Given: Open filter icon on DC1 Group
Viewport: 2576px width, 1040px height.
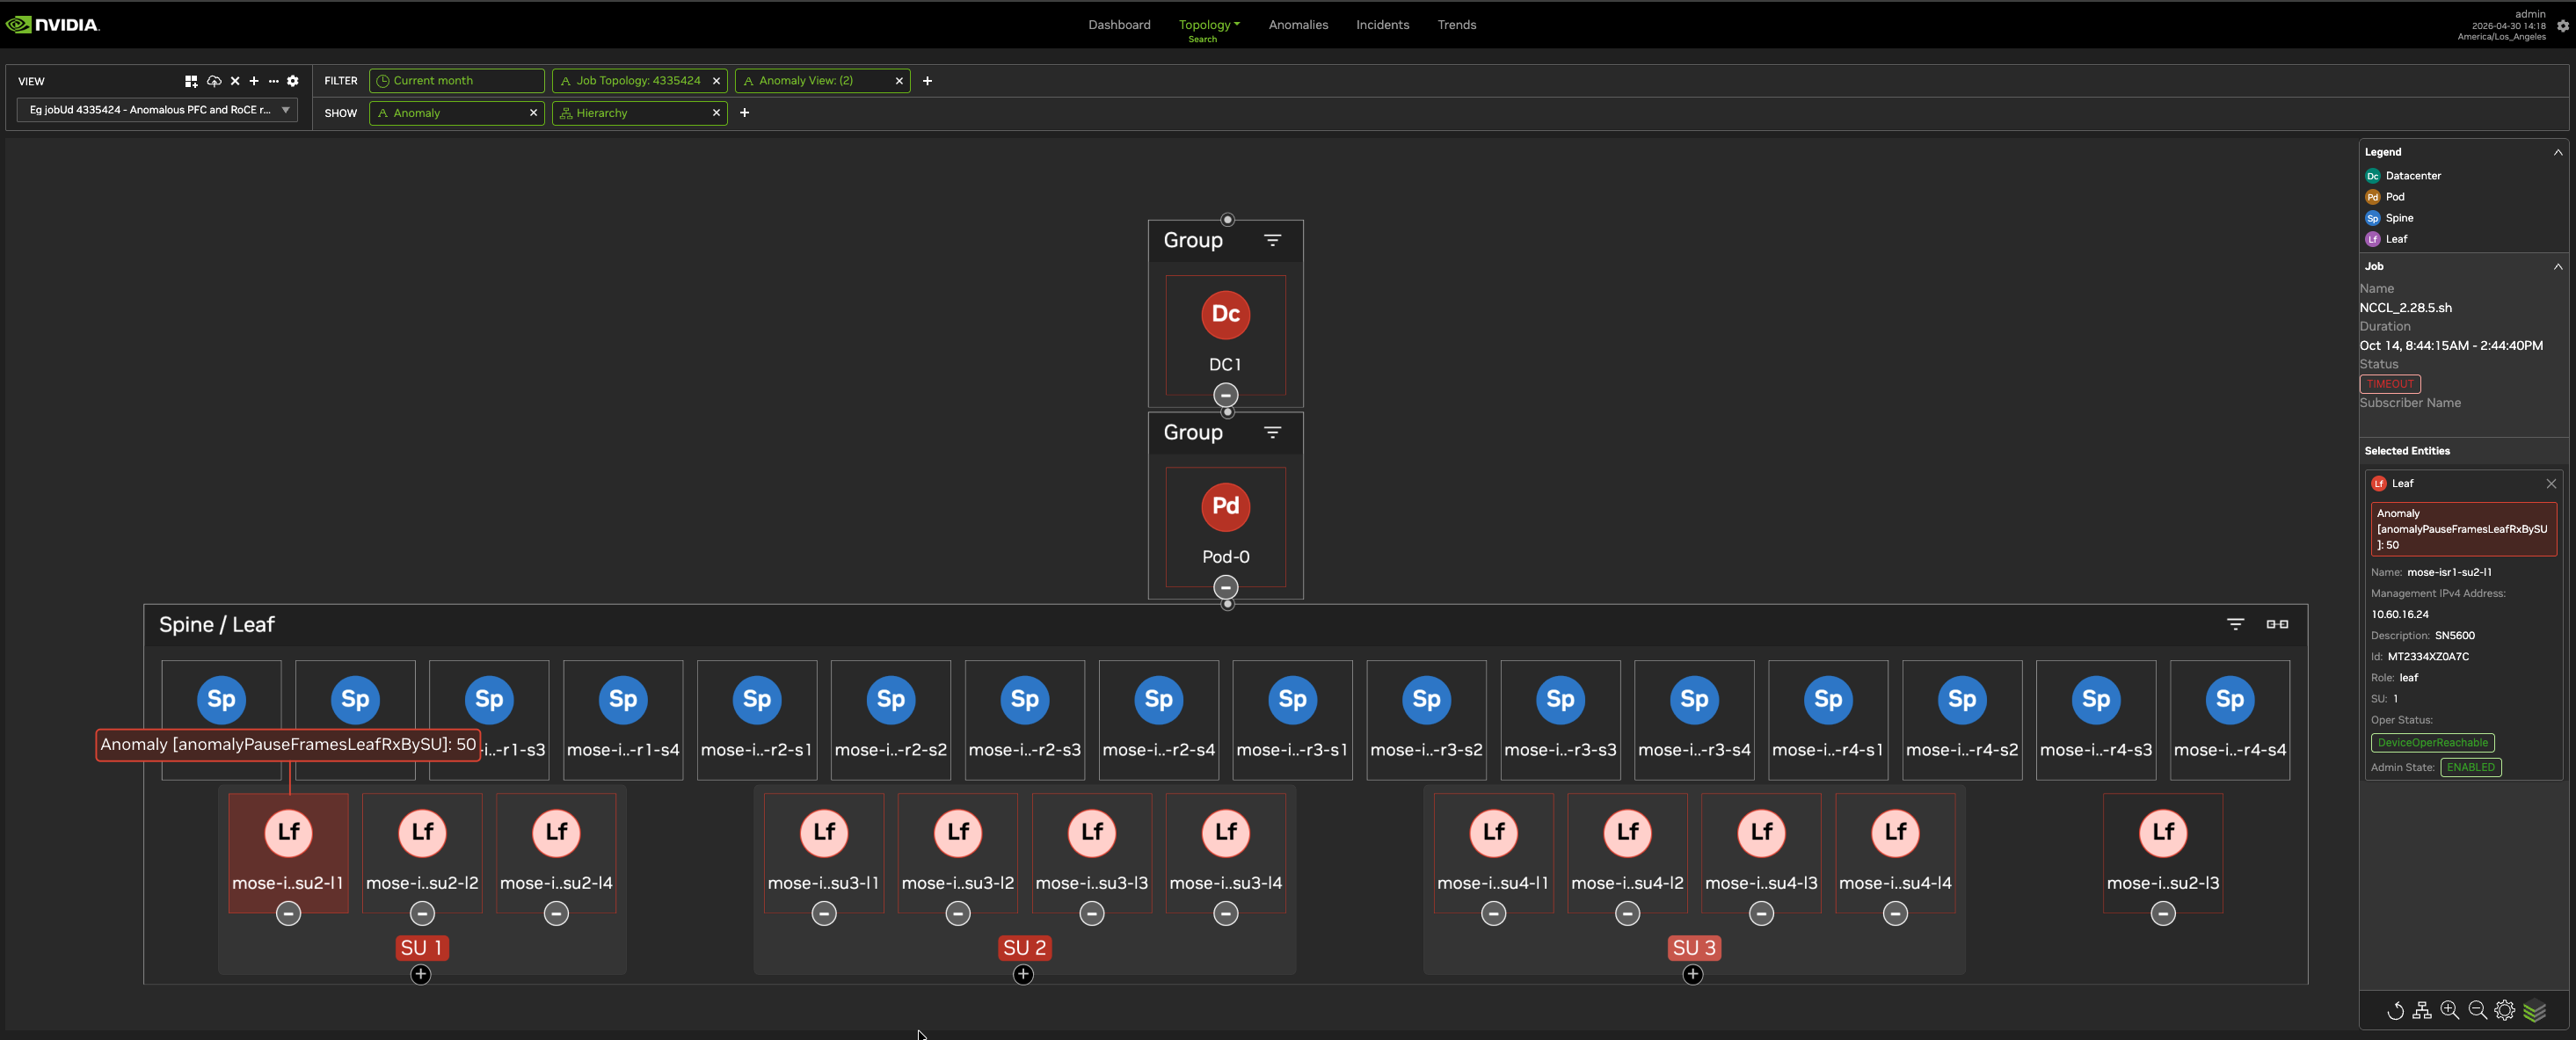Looking at the screenshot, I should (1272, 240).
